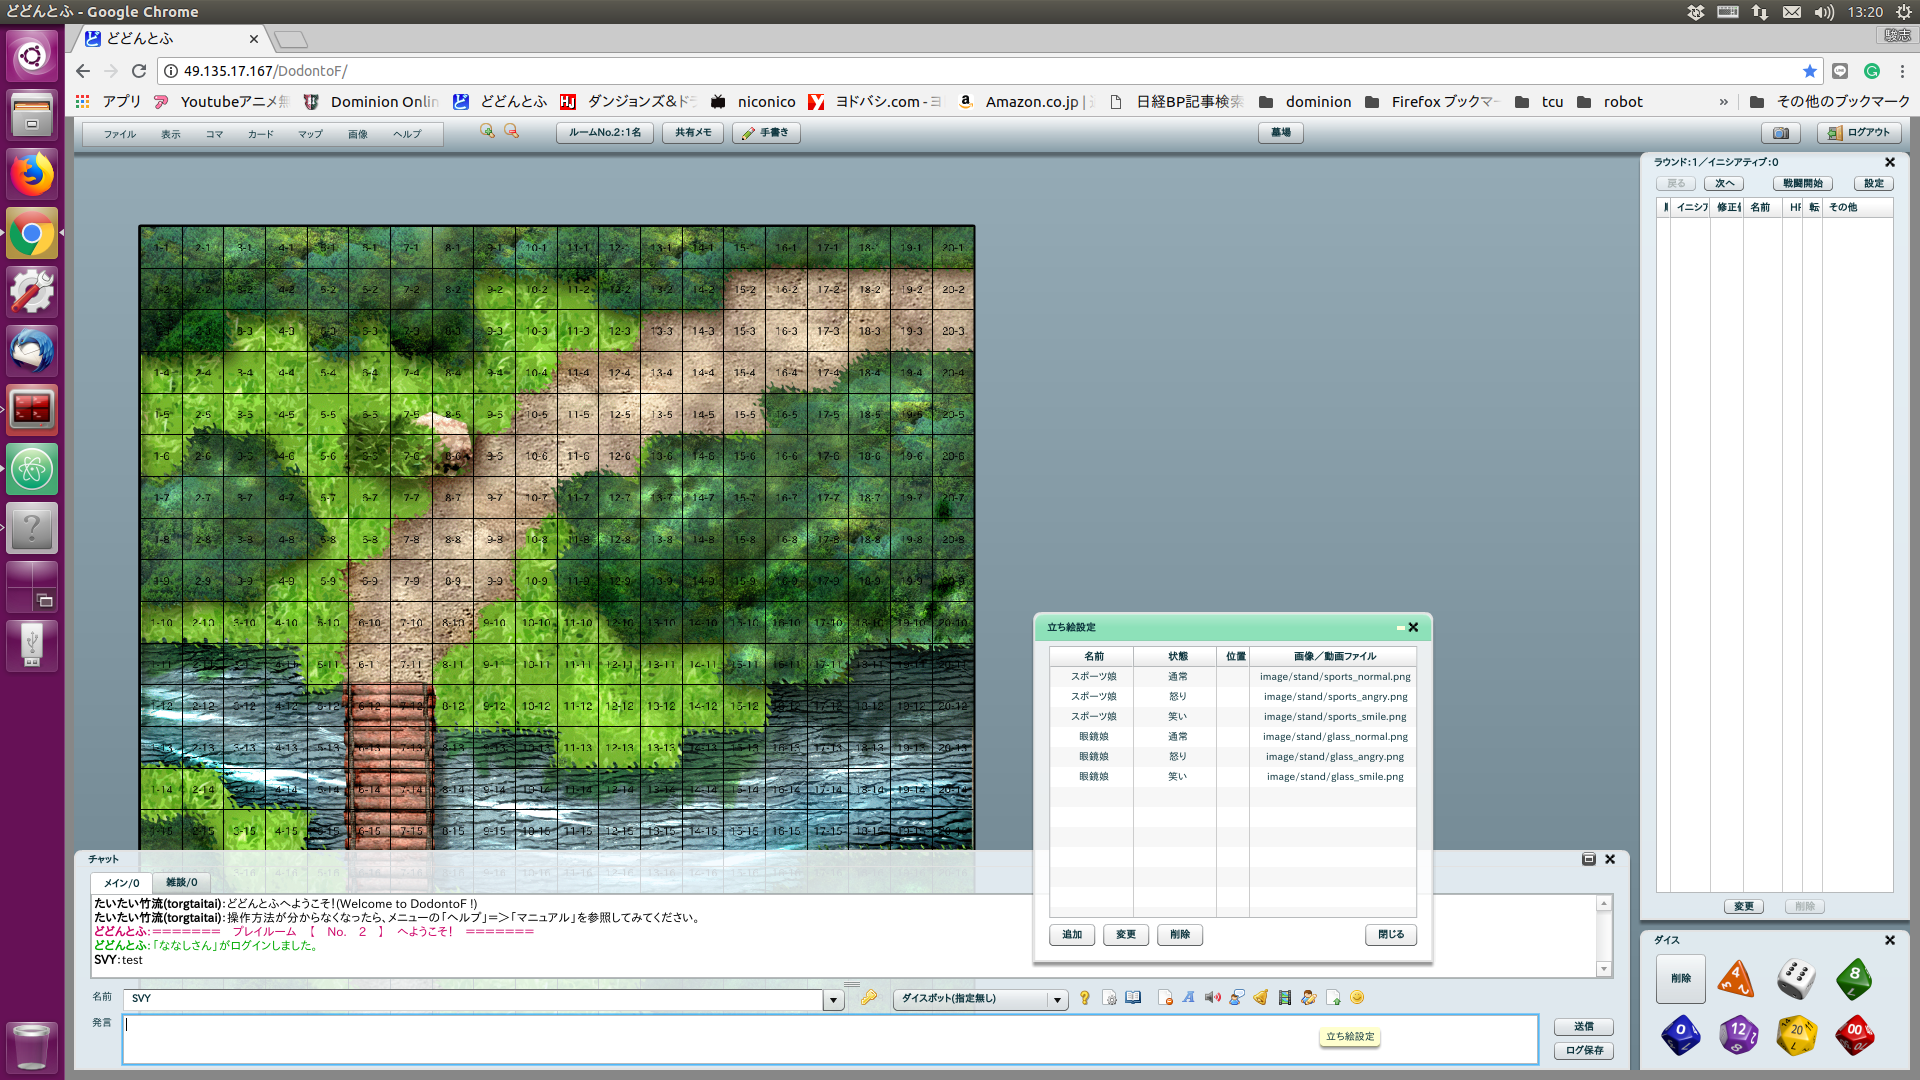Open the 名前 SVY name dropdown arrow
The width and height of the screenshot is (1920, 1080).
point(833,1000)
